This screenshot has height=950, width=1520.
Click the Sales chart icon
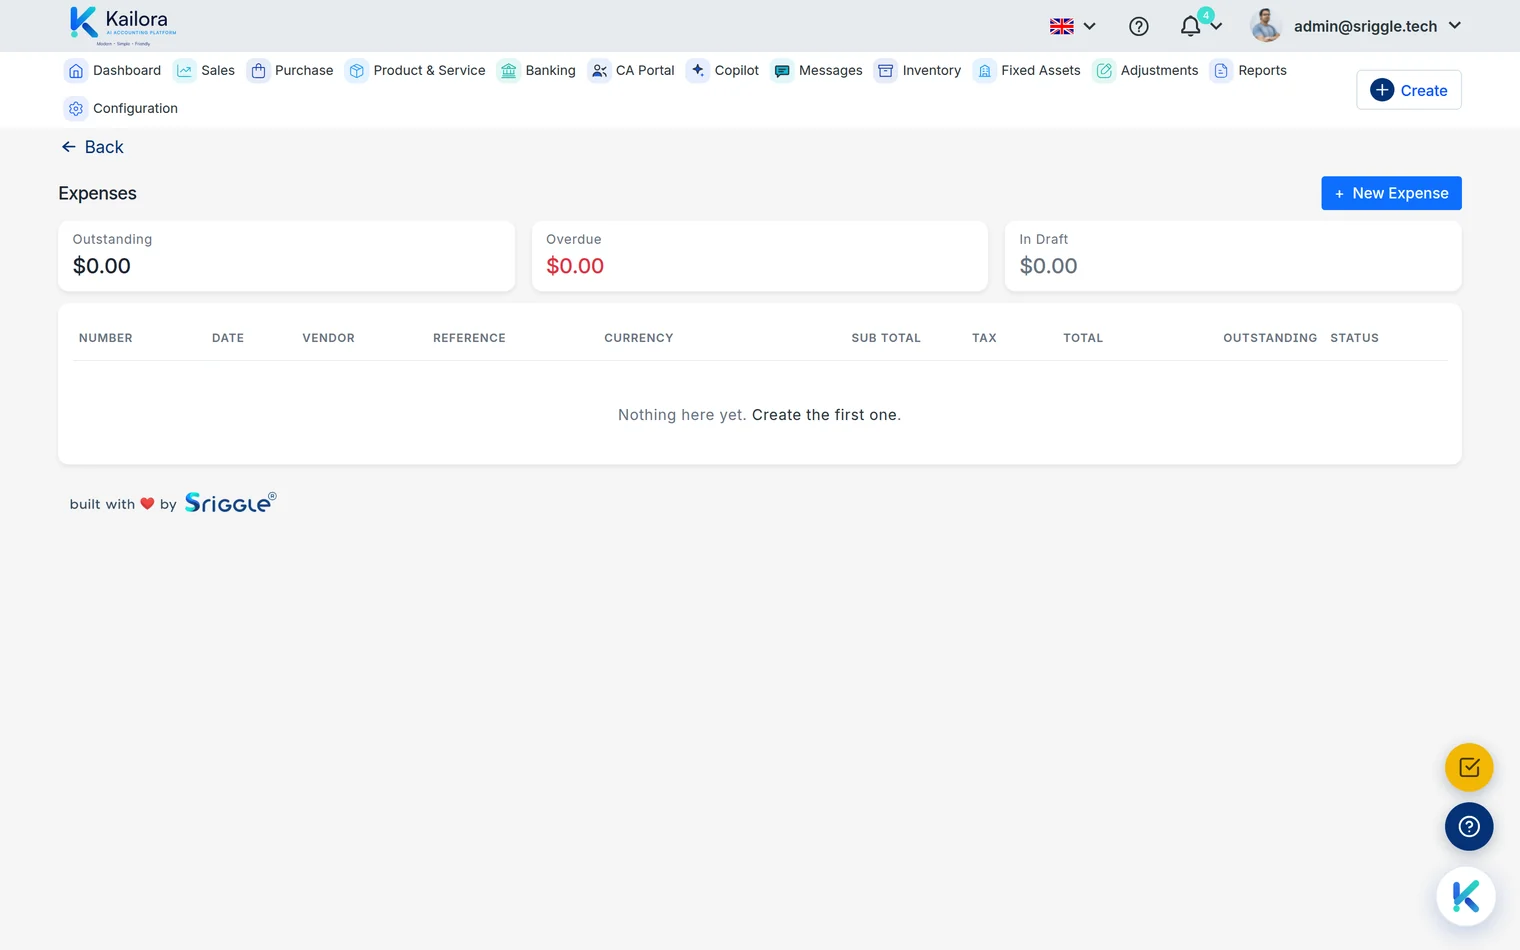pyautogui.click(x=184, y=71)
